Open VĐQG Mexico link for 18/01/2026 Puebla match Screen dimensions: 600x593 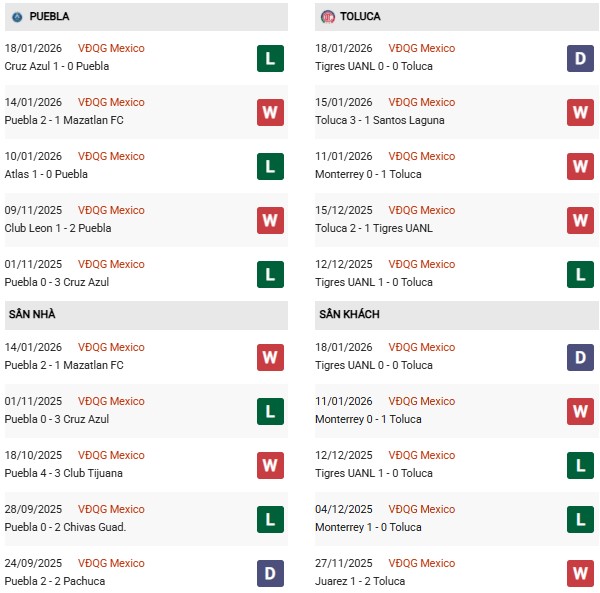coord(111,48)
